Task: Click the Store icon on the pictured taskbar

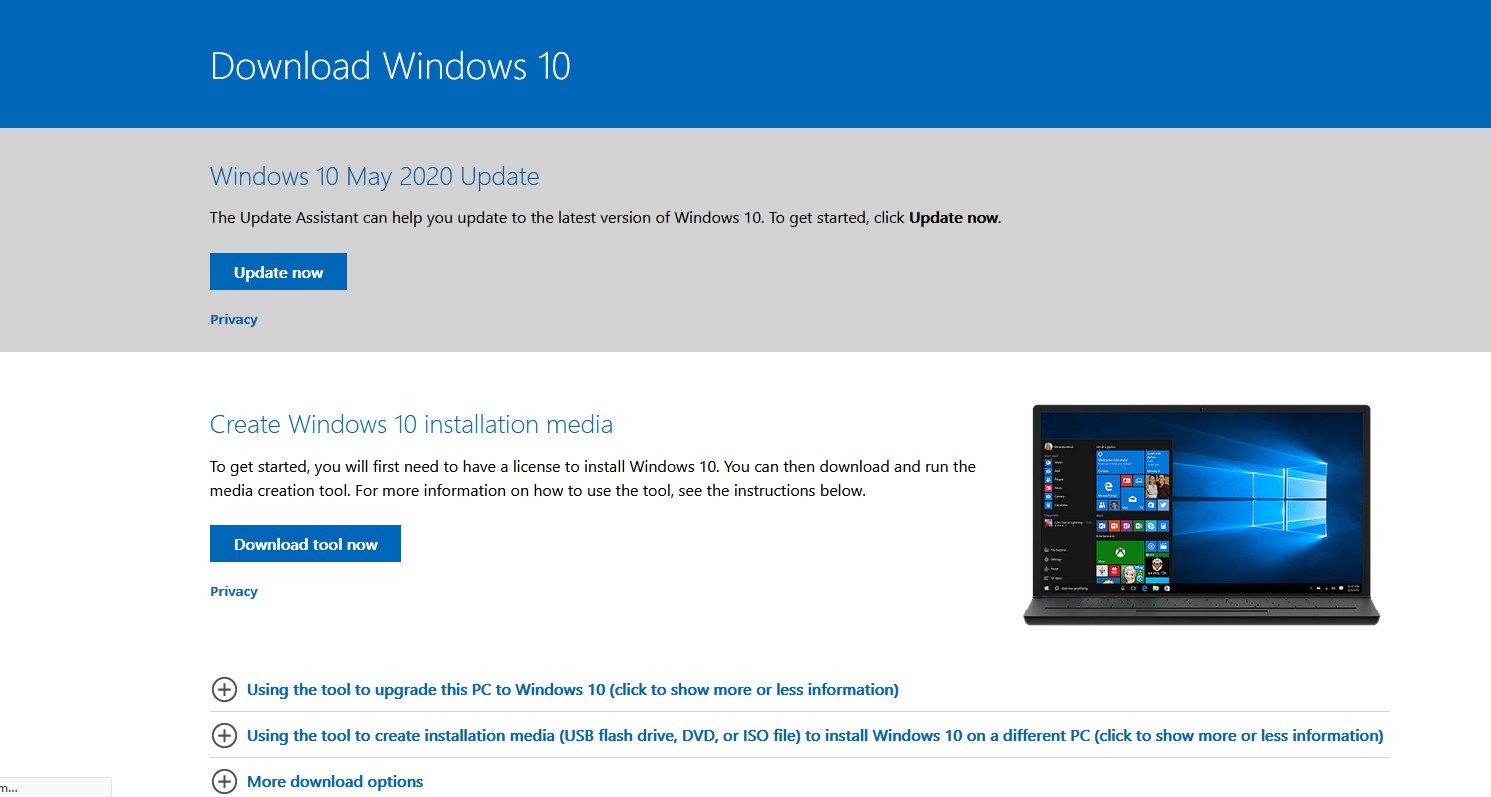Action: pyautogui.click(x=1167, y=587)
